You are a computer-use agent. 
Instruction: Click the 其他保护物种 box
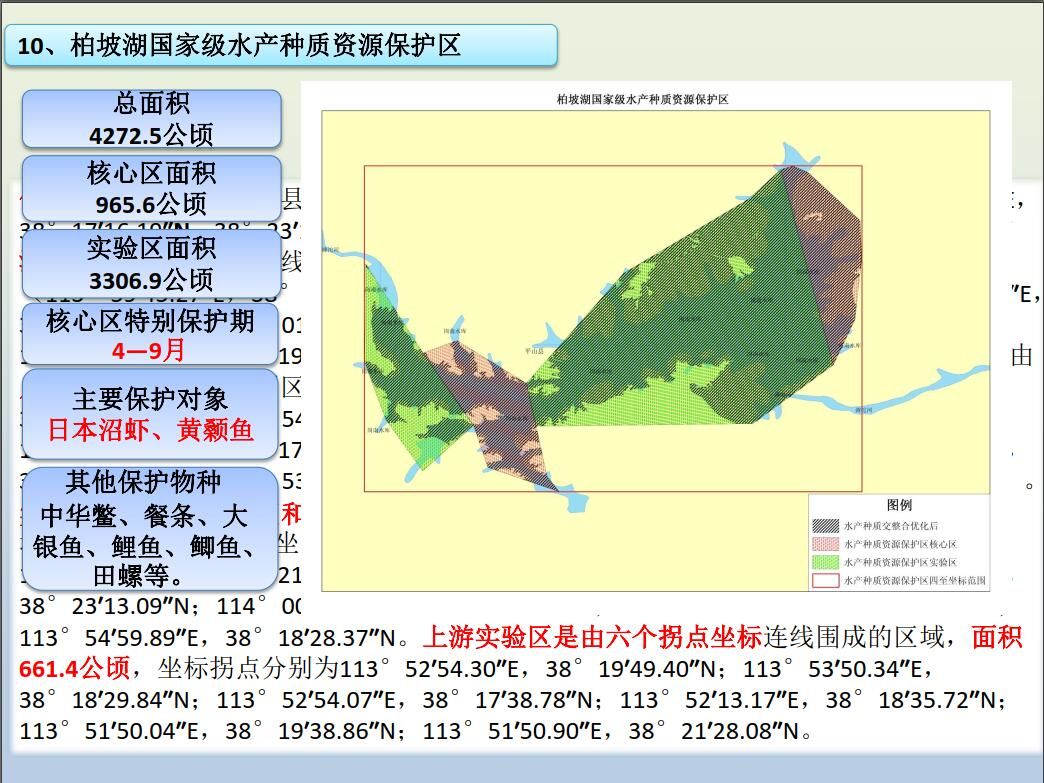(150, 529)
